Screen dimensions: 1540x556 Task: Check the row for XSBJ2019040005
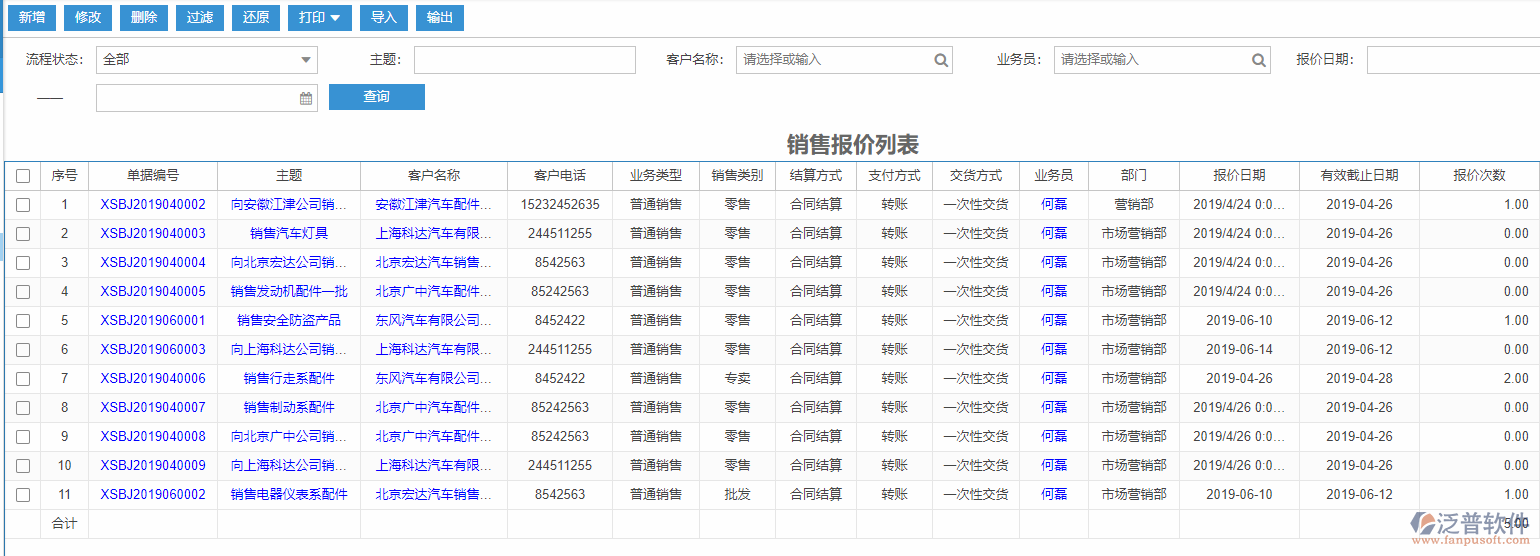[x=23, y=292]
